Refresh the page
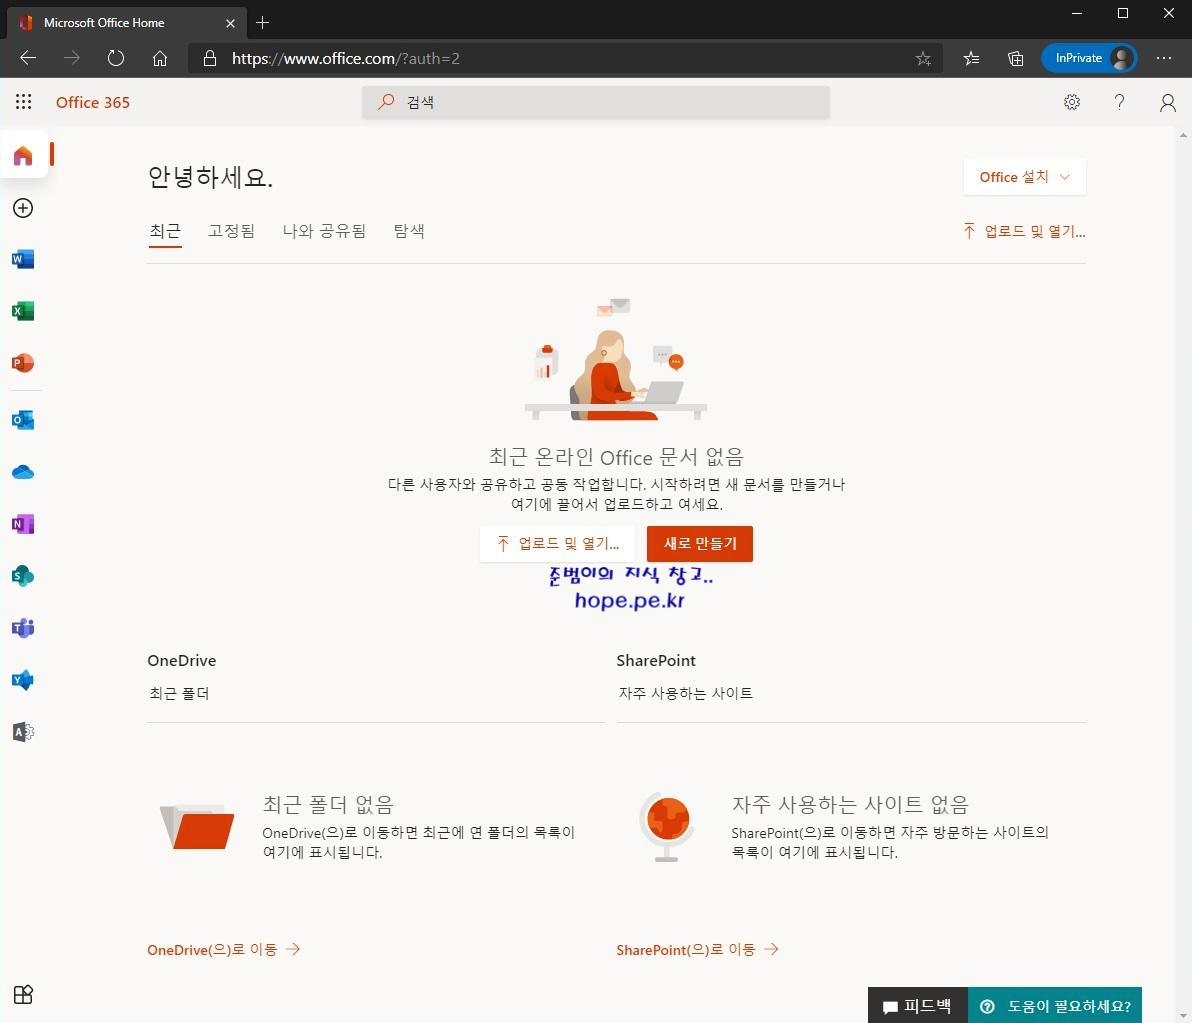The width and height of the screenshot is (1192, 1023). pos(116,58)
